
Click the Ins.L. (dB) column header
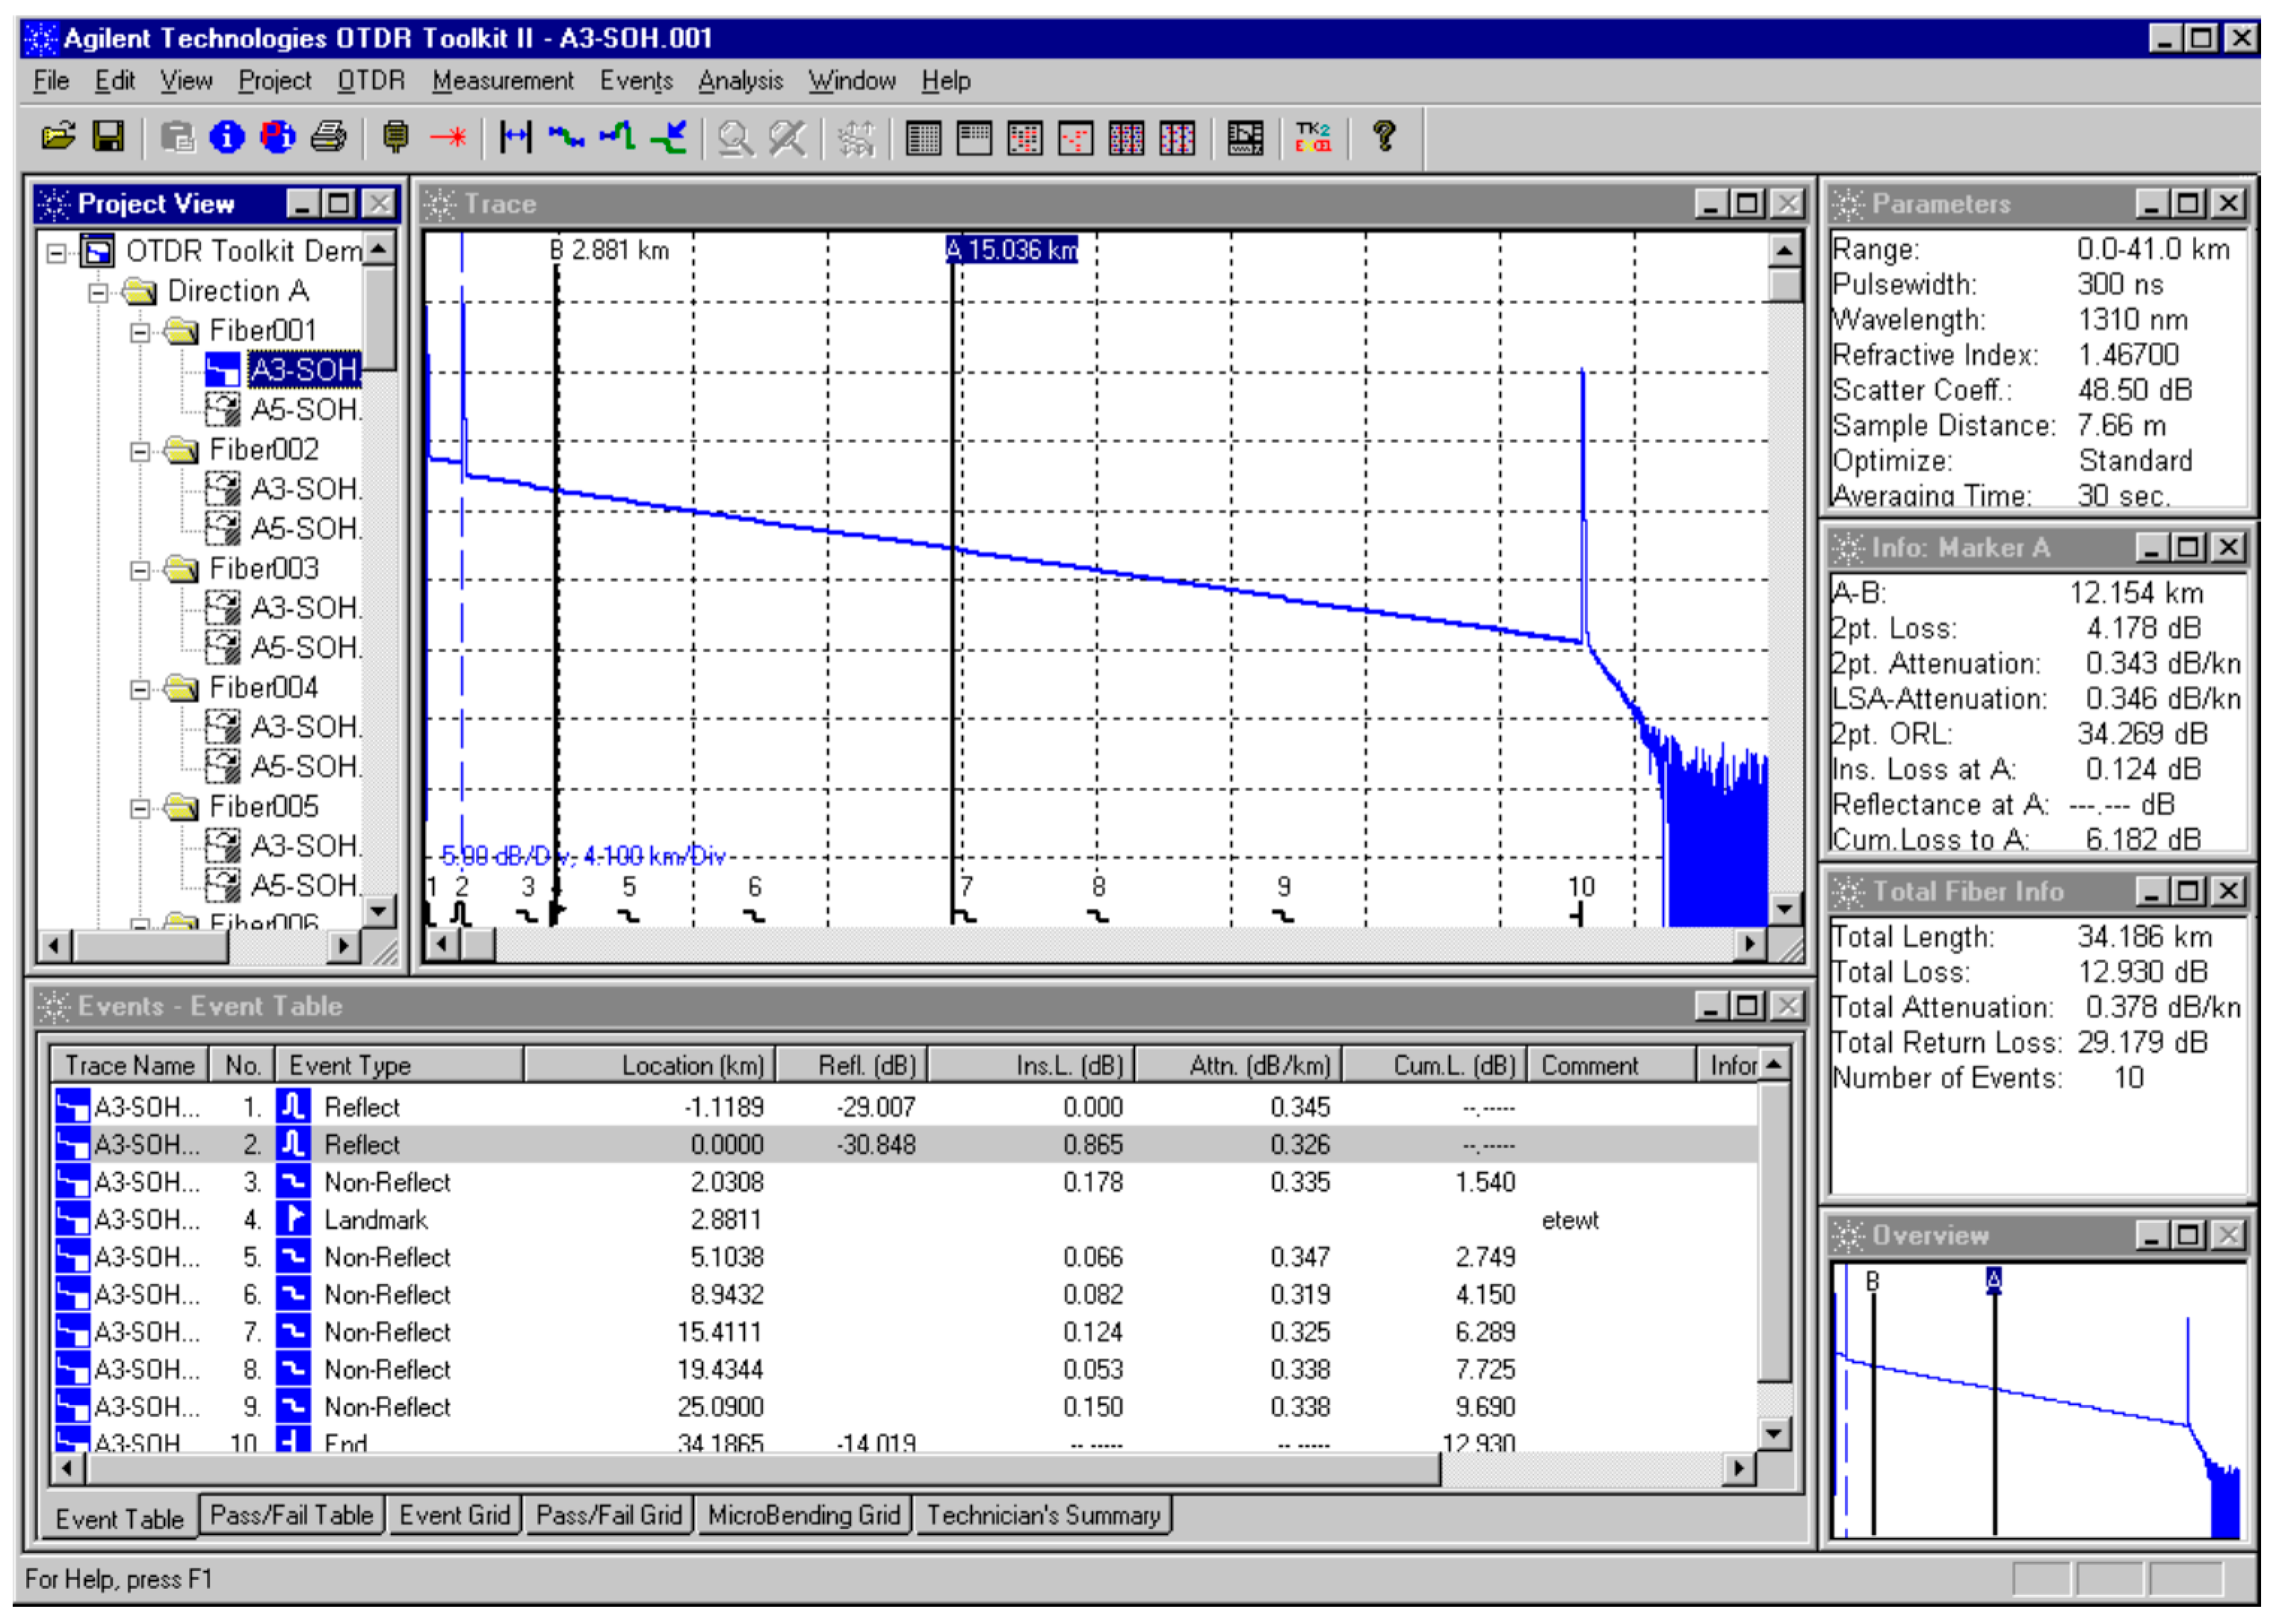click(x=1031, y=1066)
